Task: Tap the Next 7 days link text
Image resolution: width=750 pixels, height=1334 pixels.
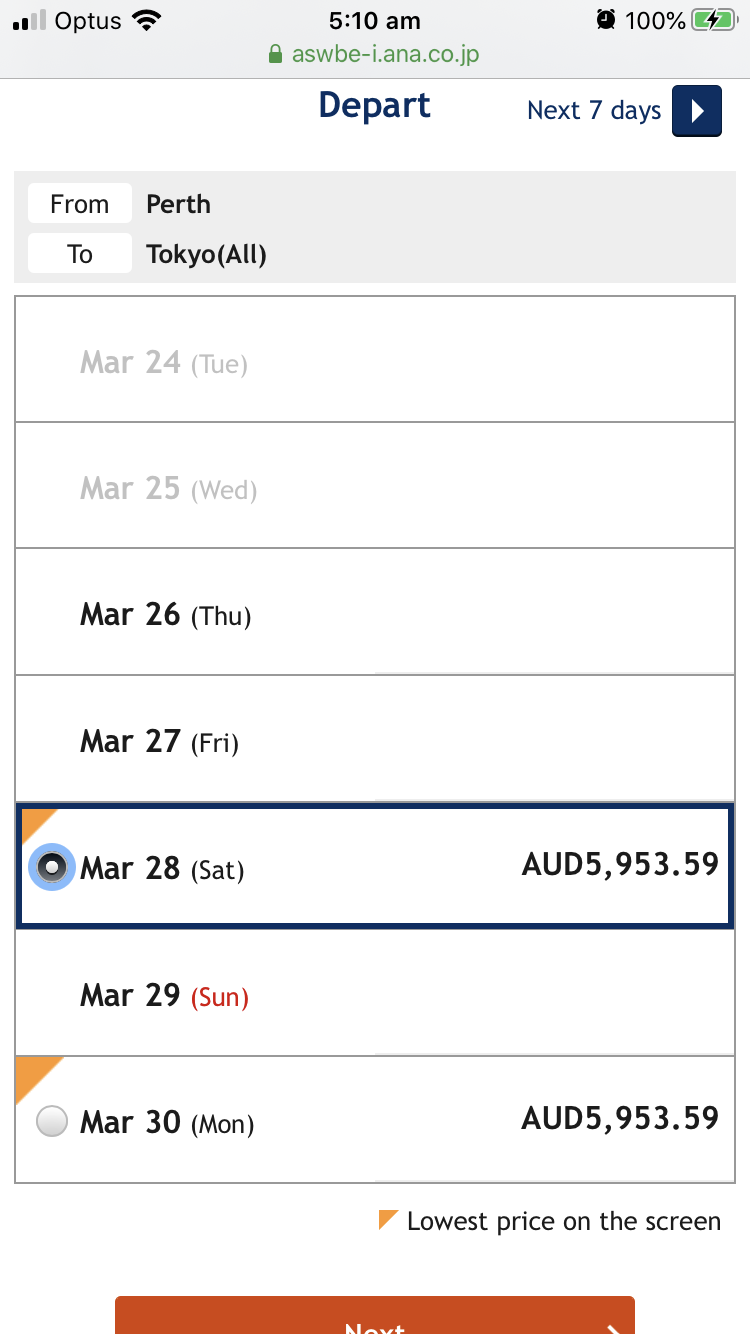Action: (594, 110)
